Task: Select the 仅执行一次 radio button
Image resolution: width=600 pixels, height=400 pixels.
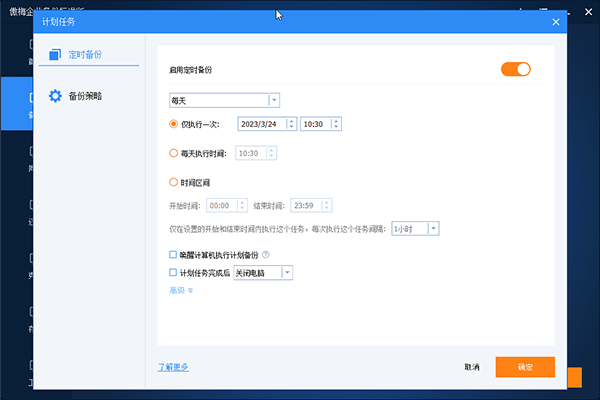Action: coord(174,124)
